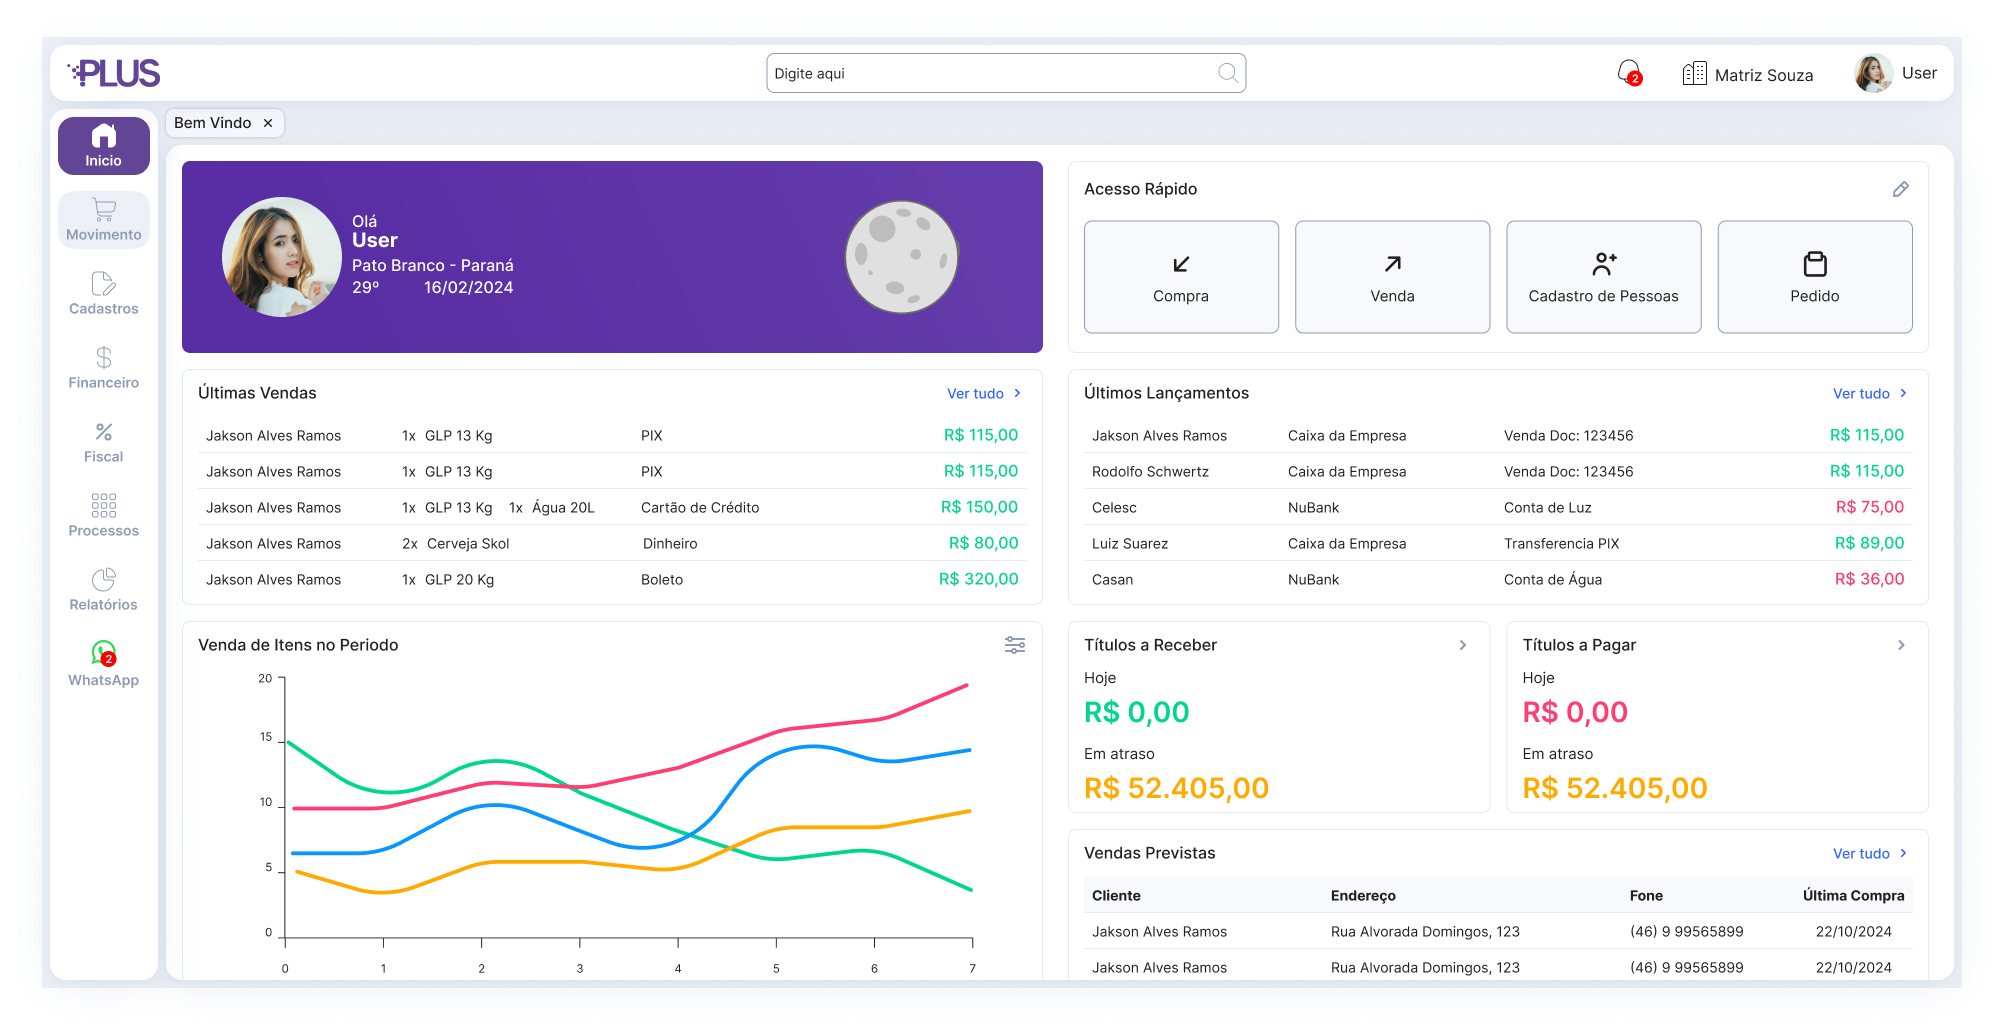Click the Cadastro de Pessoas button
Screen dimensions: 2004x1035
[x=1603, y=277]
